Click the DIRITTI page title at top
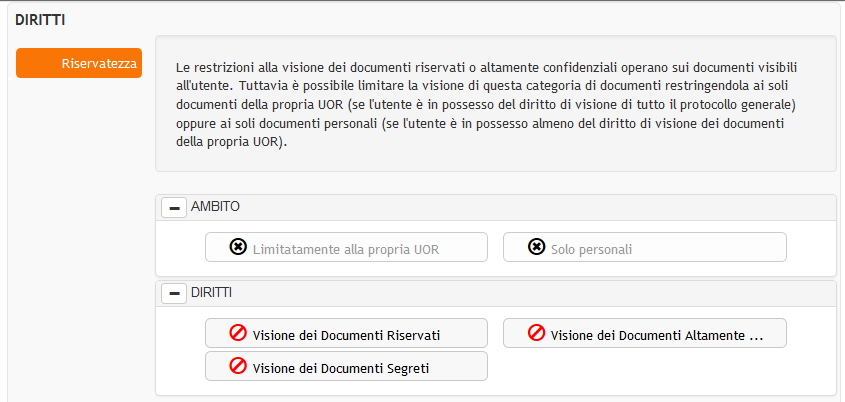The image size is (845, 402). coord(35,19)
